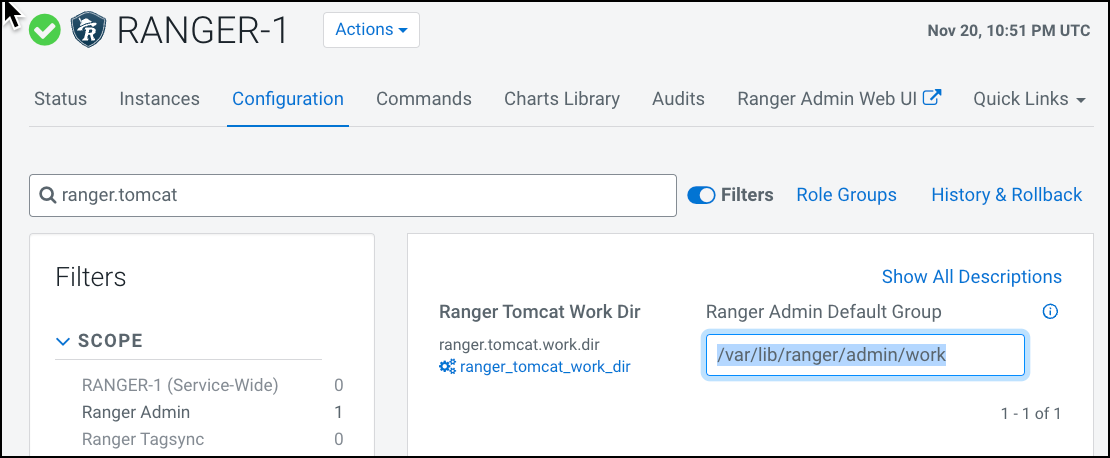Click the external link icon for Ranger Admin Web UI

click(932, 98)
